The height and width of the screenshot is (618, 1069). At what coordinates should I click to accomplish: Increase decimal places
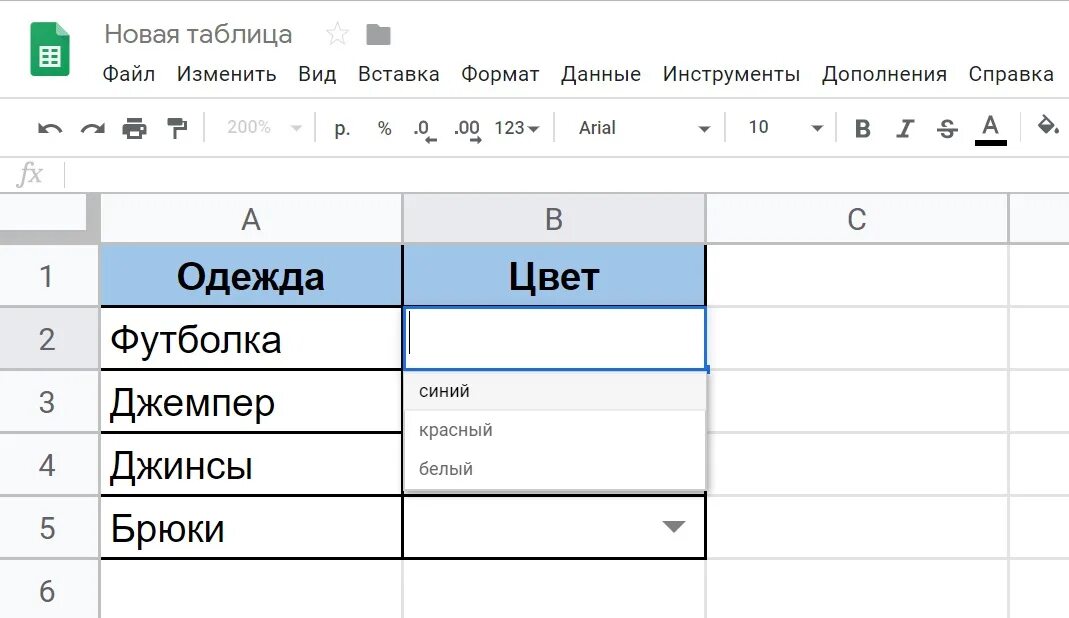[x=467, y=129]
